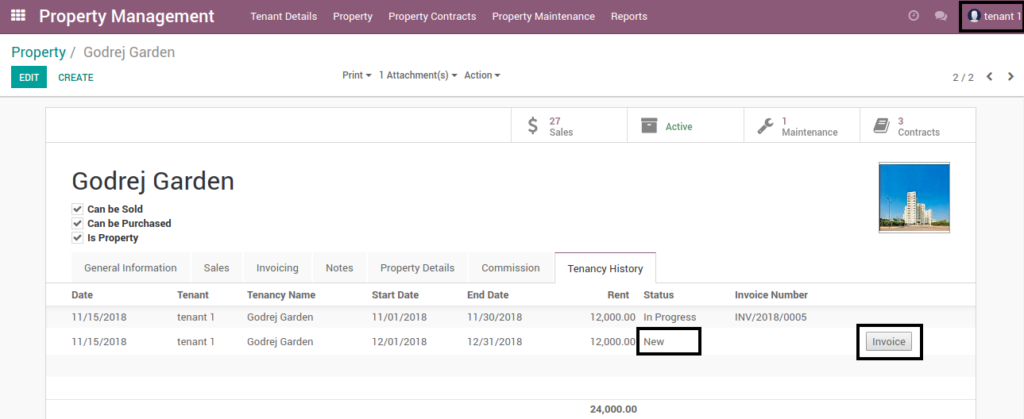
Task: Open the Contracts book stat button
Action: (918, 125)
